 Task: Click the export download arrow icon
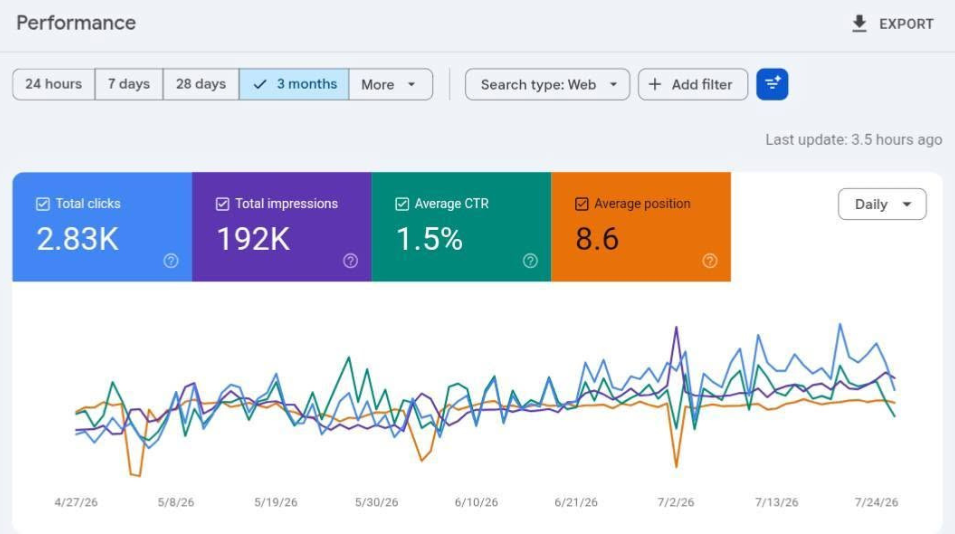[859, 24]
